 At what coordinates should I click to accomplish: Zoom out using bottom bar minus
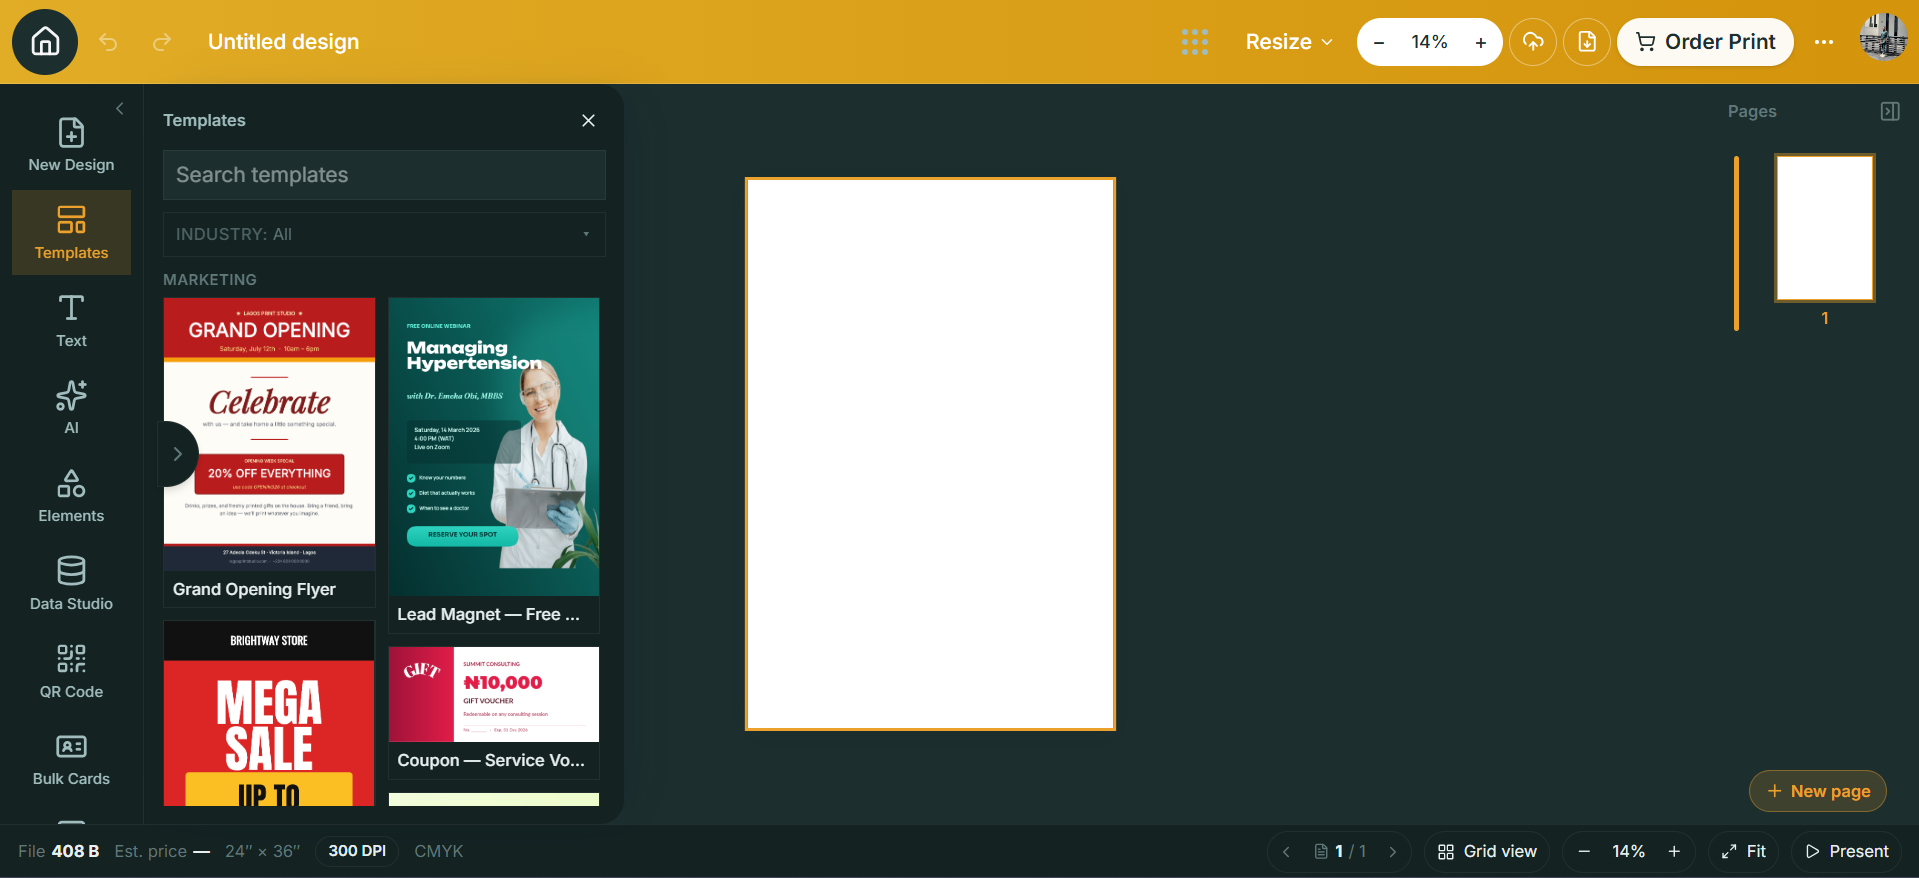[x=1584, y=851]
